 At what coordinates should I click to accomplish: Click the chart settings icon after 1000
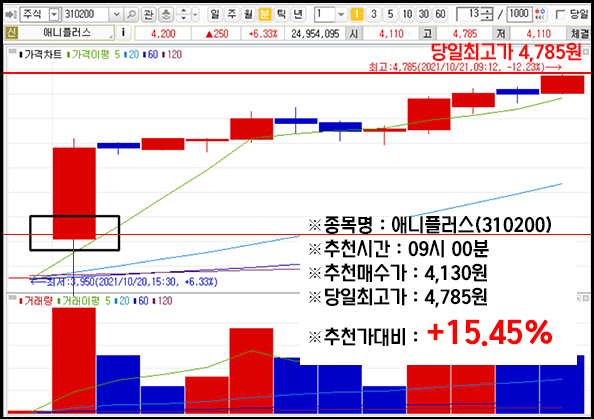pos(540,14)
